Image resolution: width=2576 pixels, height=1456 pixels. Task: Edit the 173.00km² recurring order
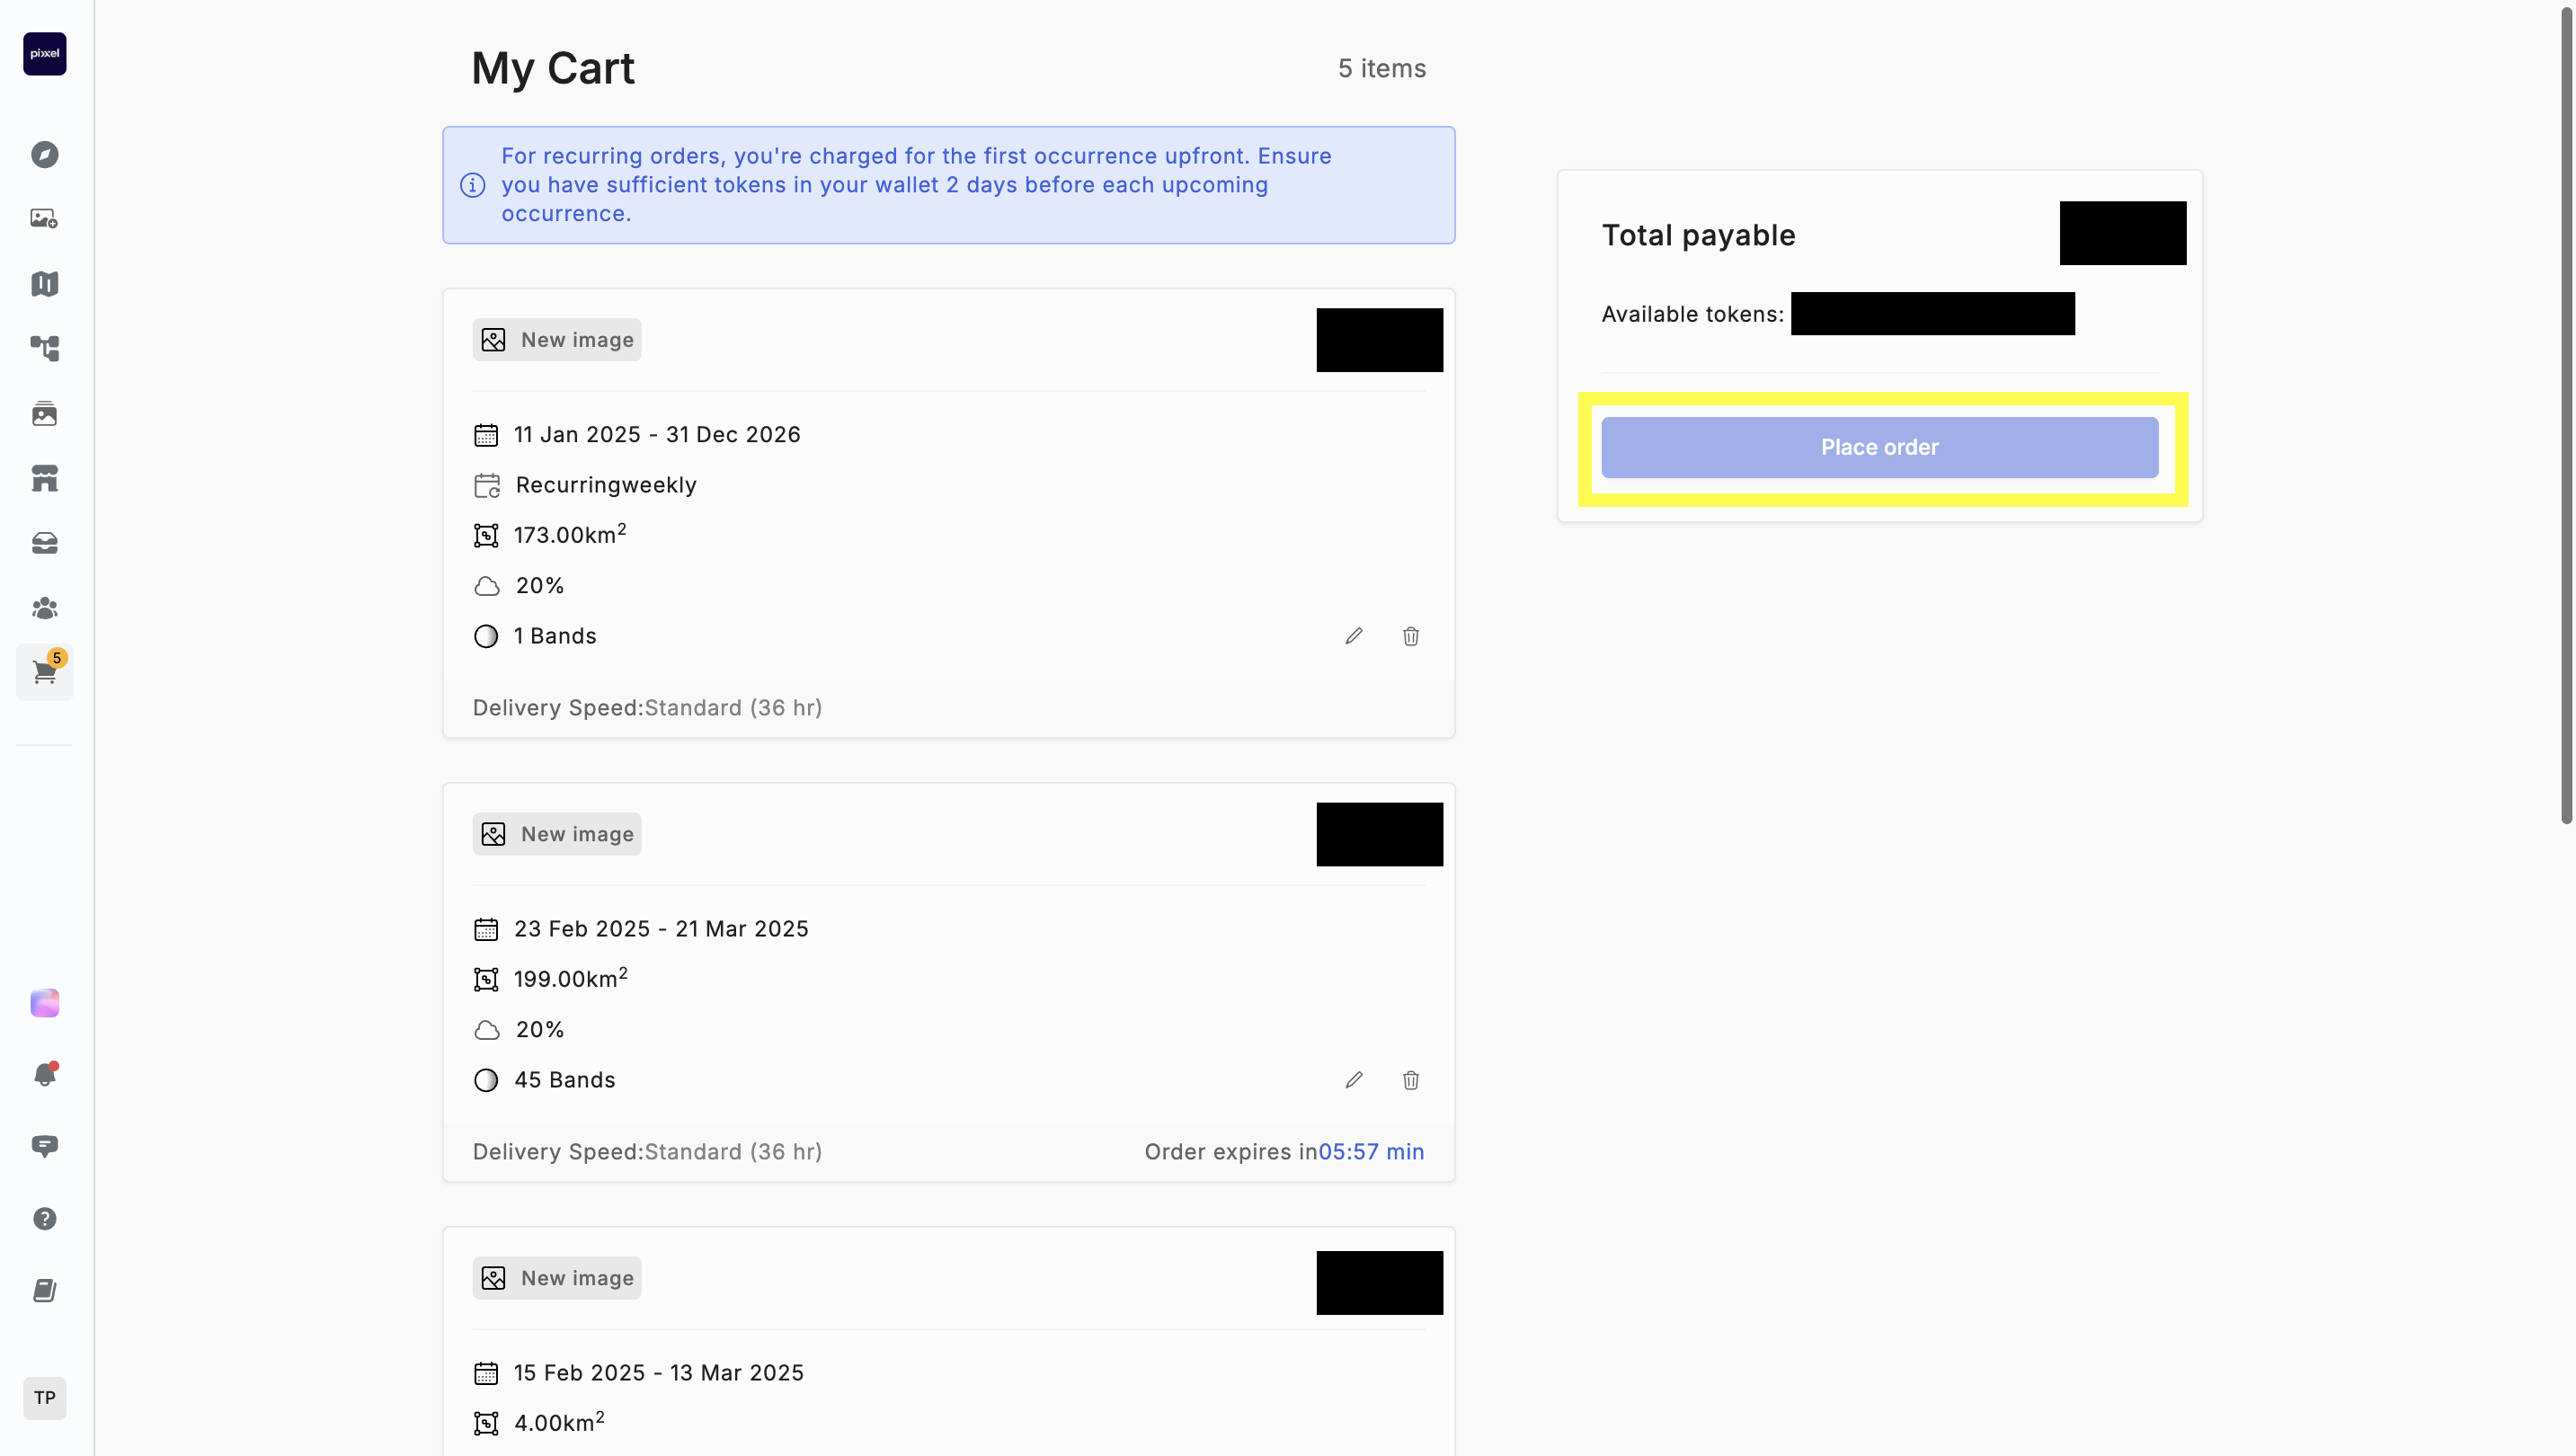click(x=1354, y=636)
